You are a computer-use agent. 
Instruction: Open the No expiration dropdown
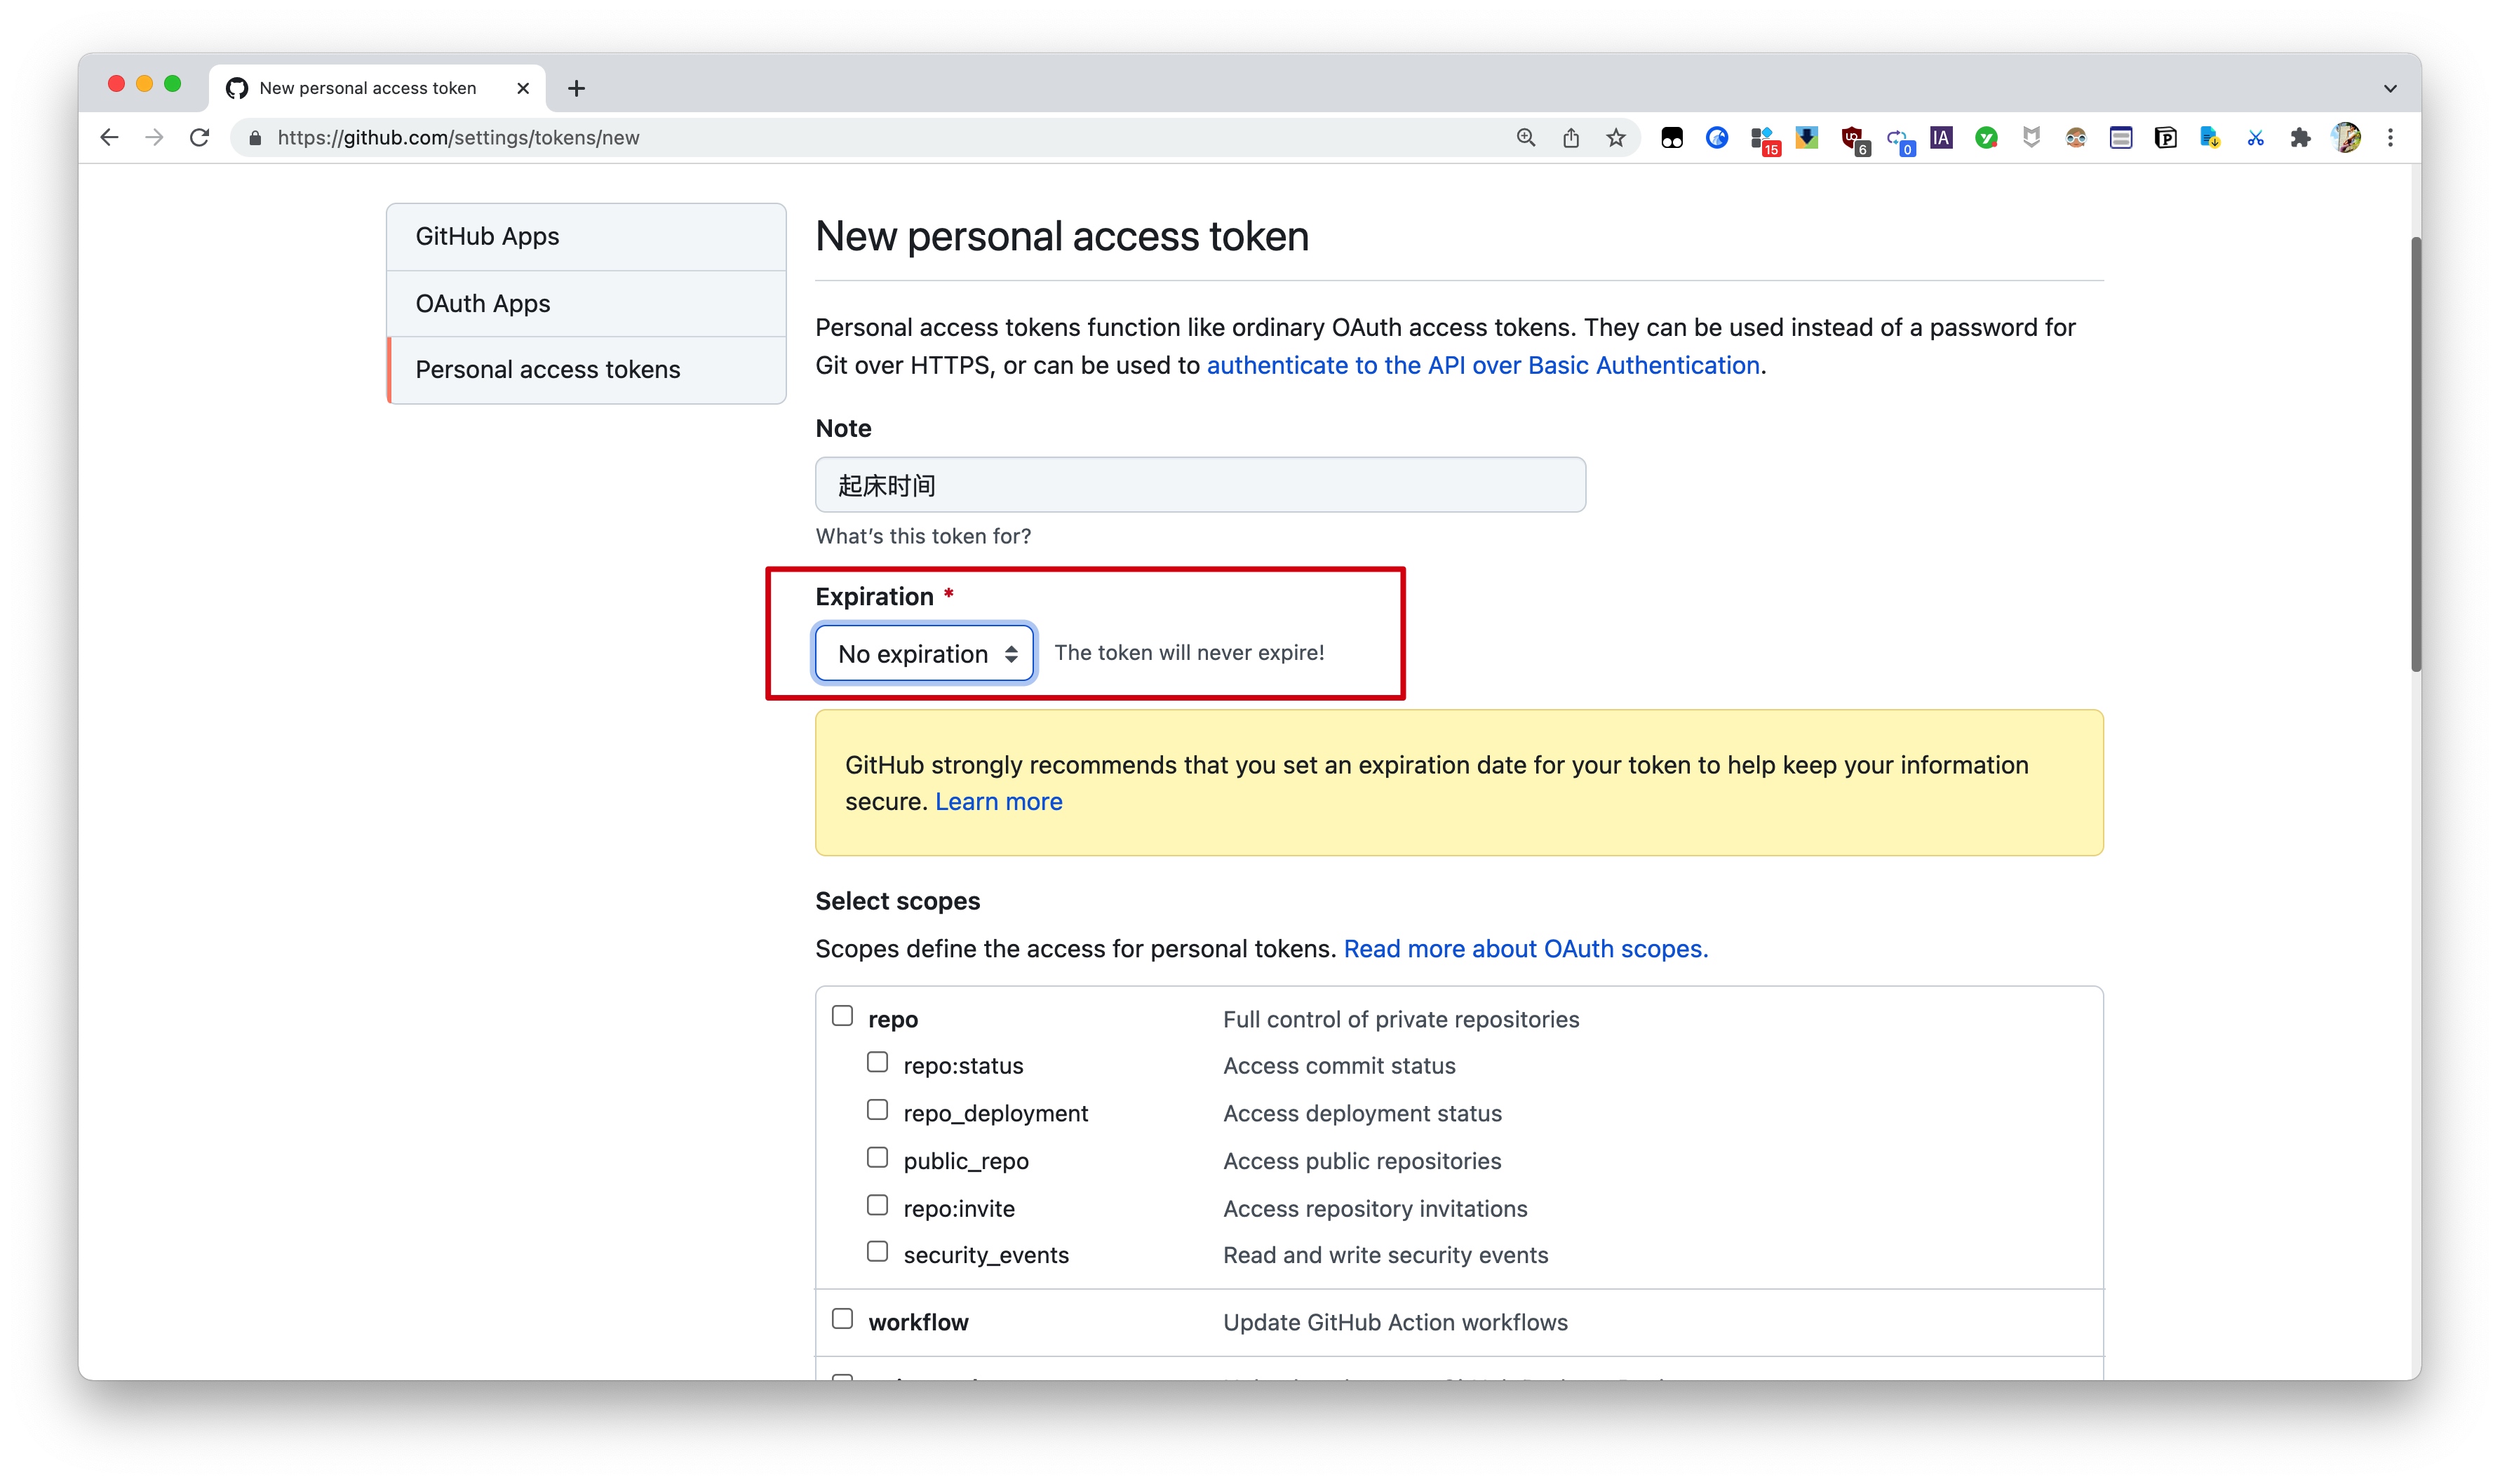point(925,653)
